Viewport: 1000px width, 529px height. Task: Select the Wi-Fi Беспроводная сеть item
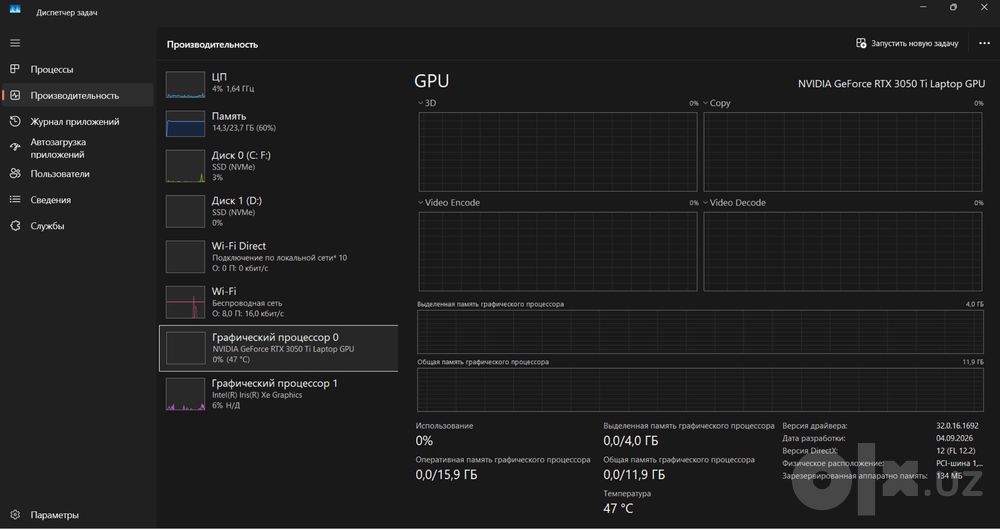click(278, 302)
